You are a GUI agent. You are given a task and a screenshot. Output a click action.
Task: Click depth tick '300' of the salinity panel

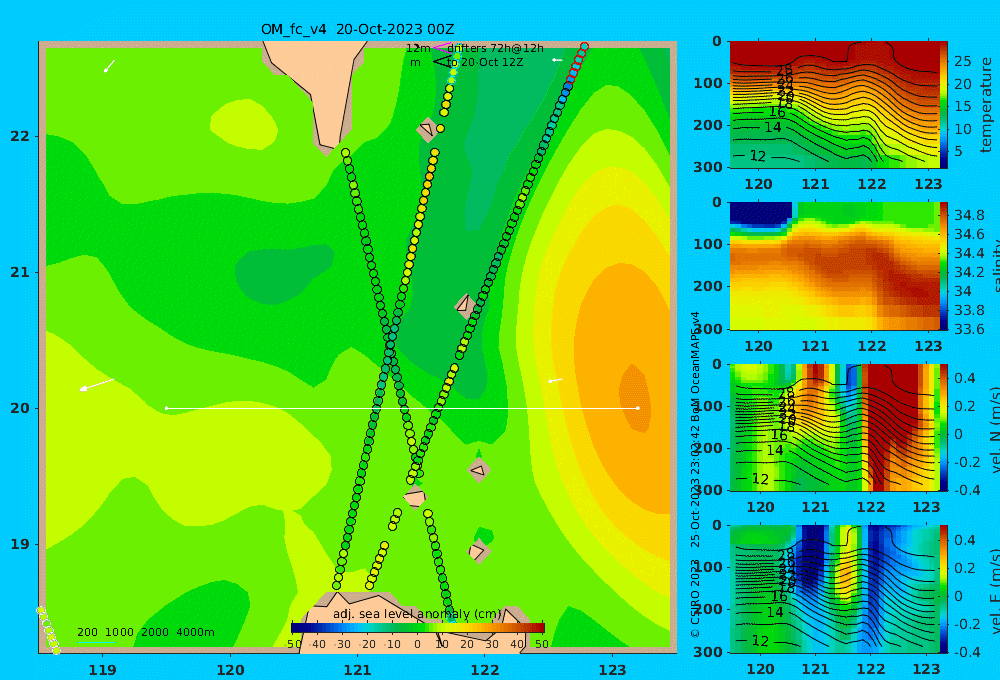[x=707, y=329]
